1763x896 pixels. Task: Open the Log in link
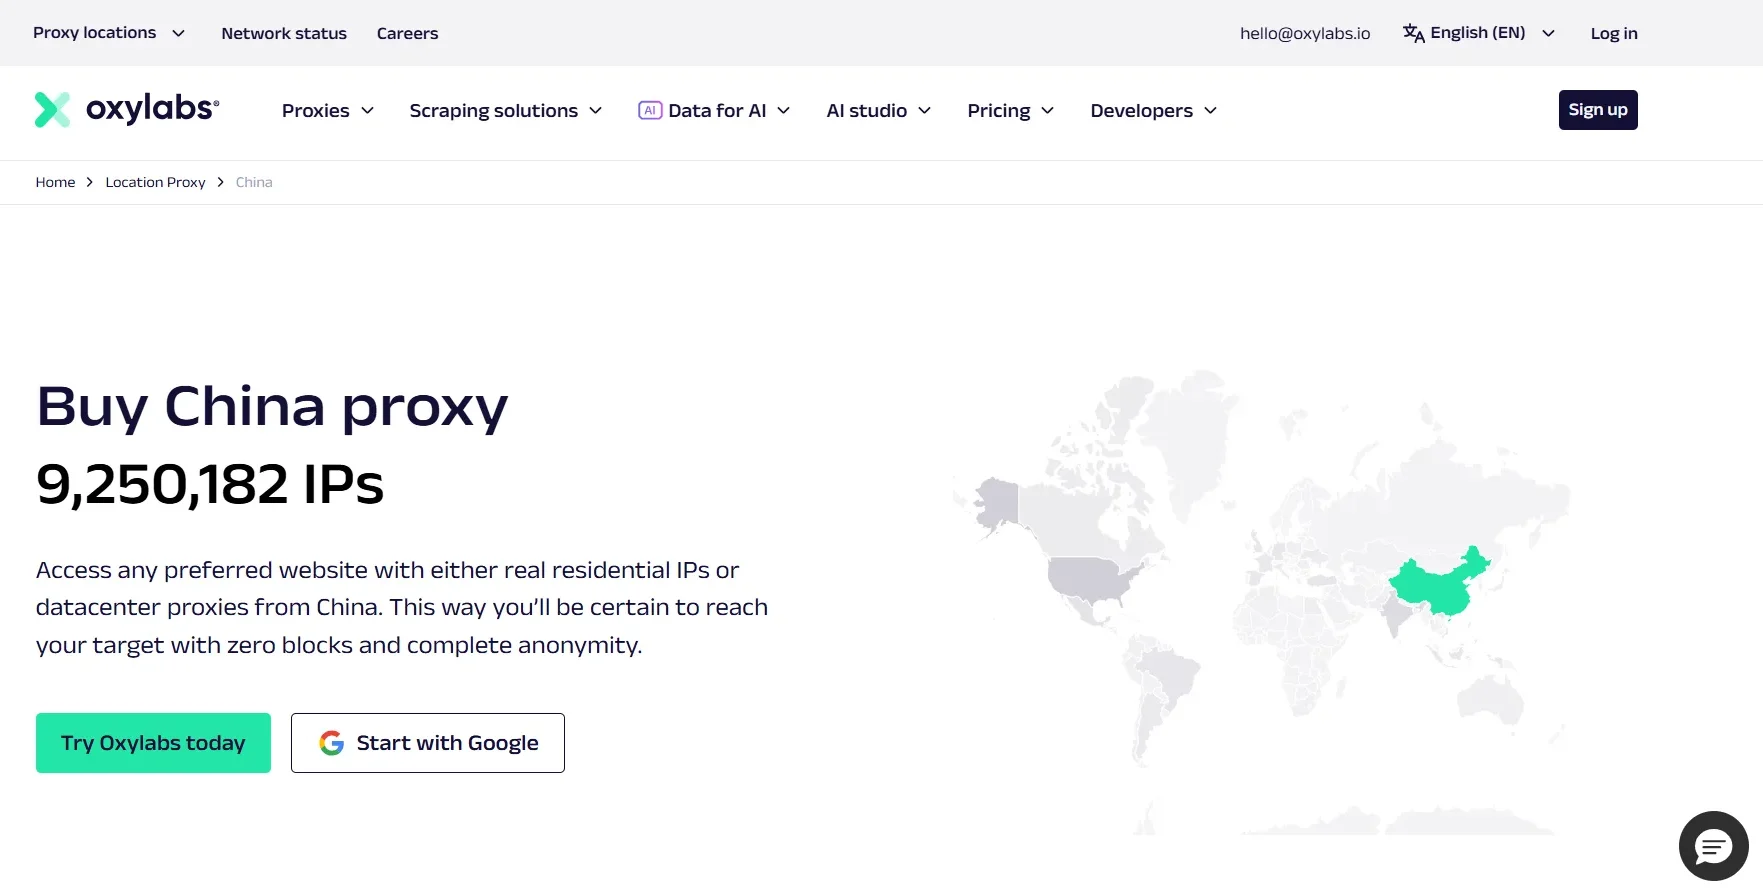point(1614,33)
